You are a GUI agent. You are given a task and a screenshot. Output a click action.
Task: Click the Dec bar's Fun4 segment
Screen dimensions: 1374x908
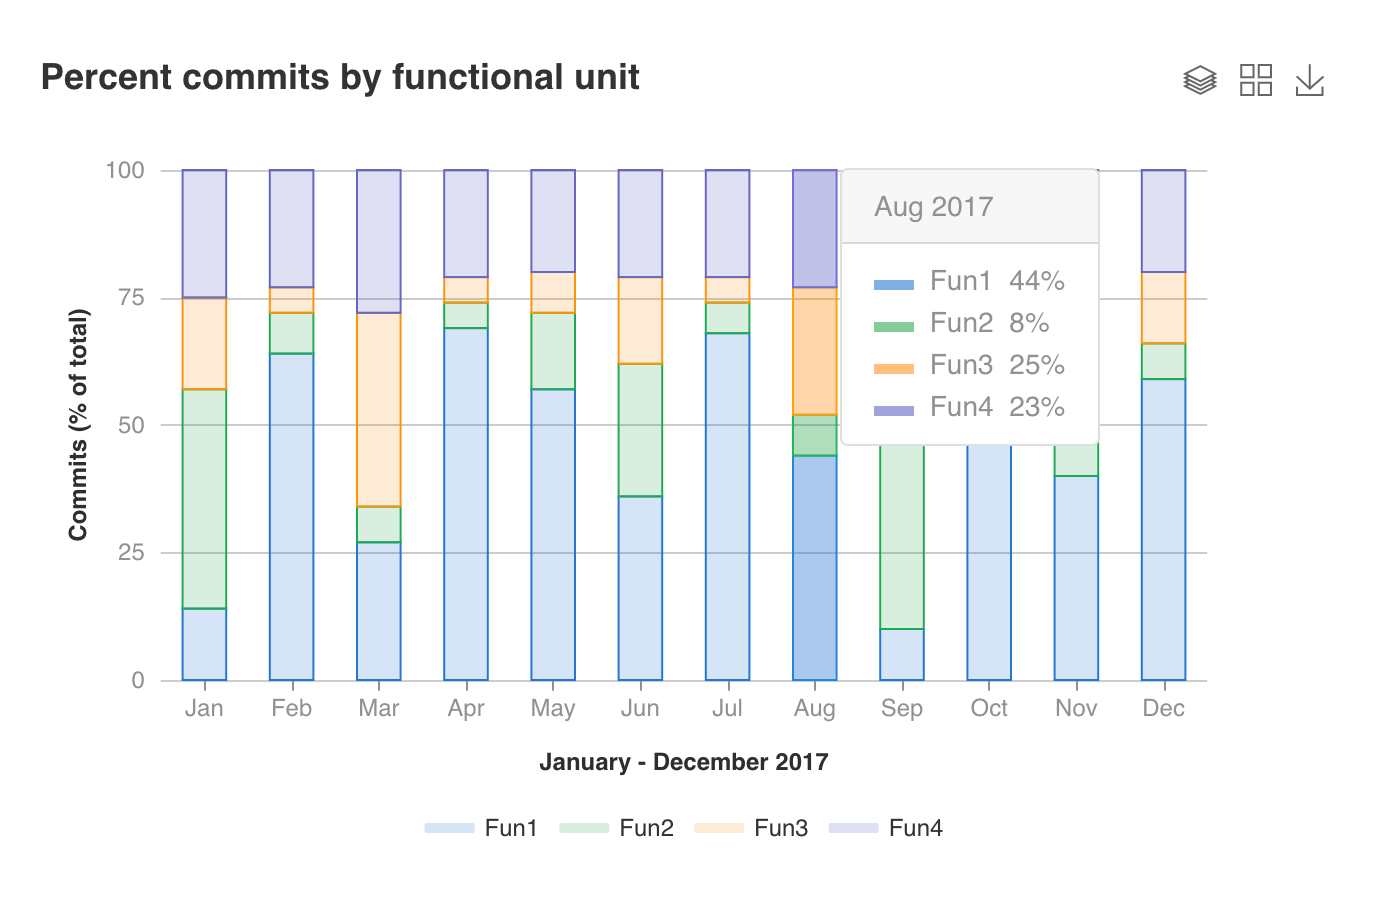pos(1163,220)
